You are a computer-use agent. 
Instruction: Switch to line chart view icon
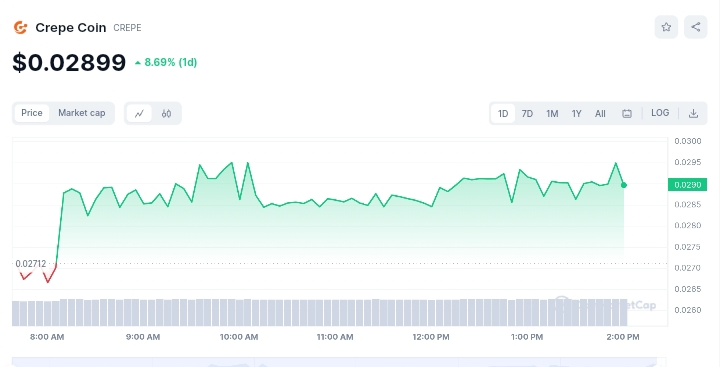pos(139,113)
